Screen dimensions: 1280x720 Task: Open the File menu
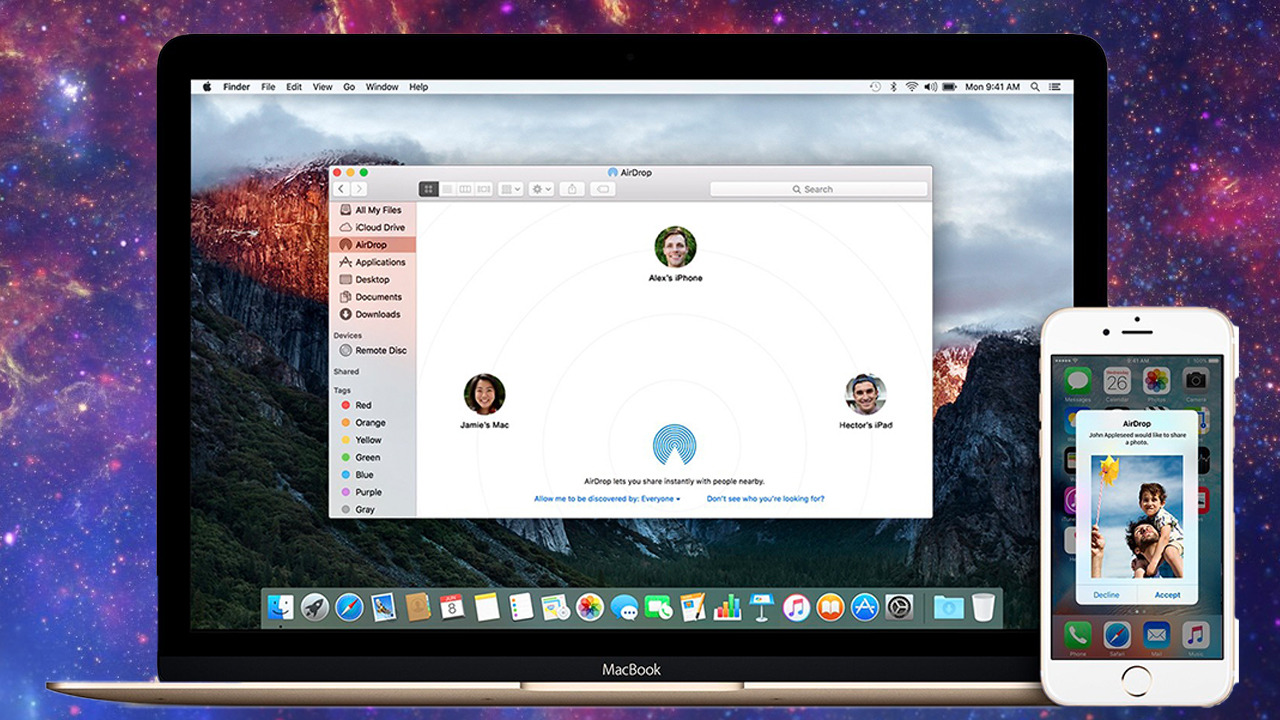click(x=268, y=87)
